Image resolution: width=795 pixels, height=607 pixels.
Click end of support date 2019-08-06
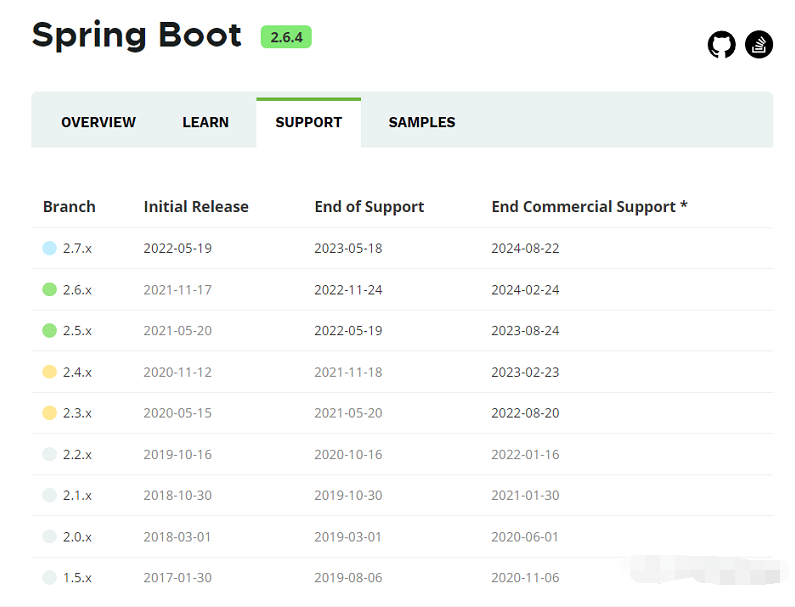pyautogui.click(x=348, y=578)
